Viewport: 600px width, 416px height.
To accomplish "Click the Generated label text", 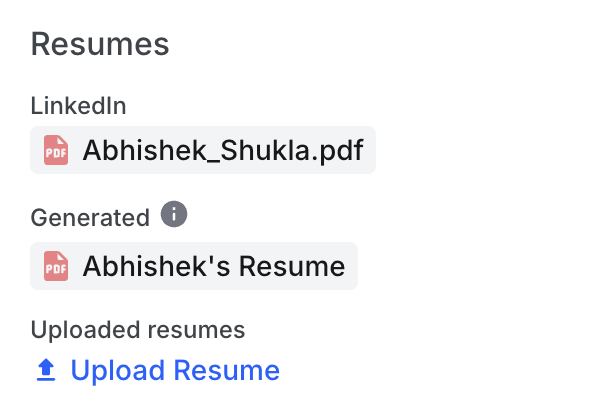I will [x=90, y=218].
